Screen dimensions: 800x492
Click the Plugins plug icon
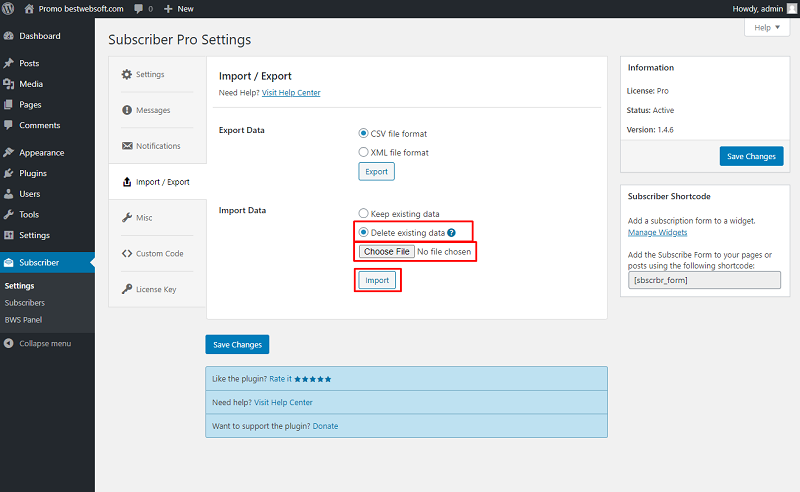(9, 173)
